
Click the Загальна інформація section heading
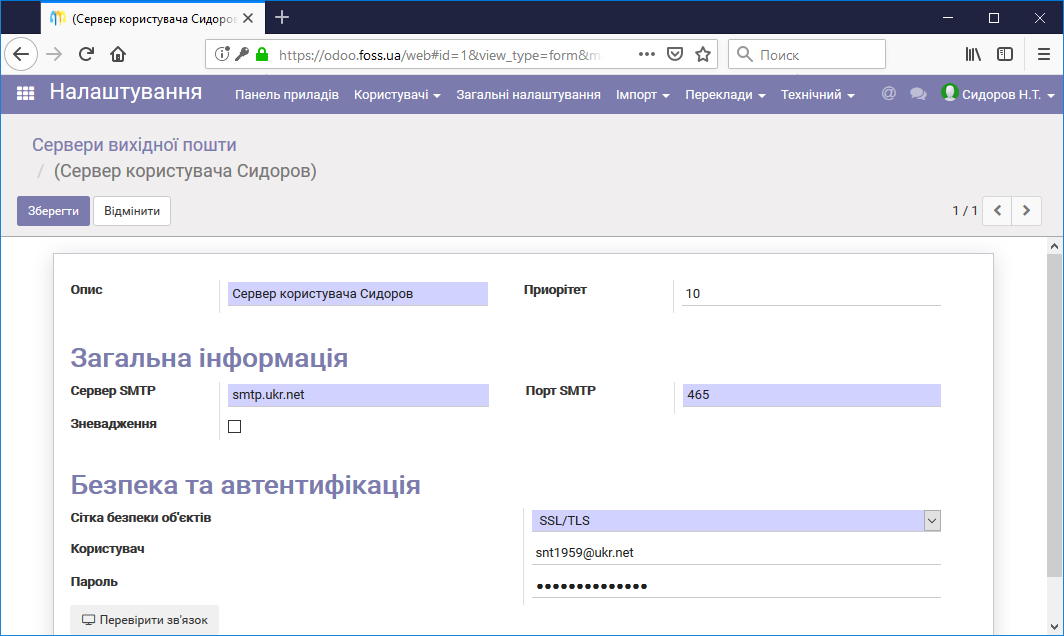[x=209, y=358]
